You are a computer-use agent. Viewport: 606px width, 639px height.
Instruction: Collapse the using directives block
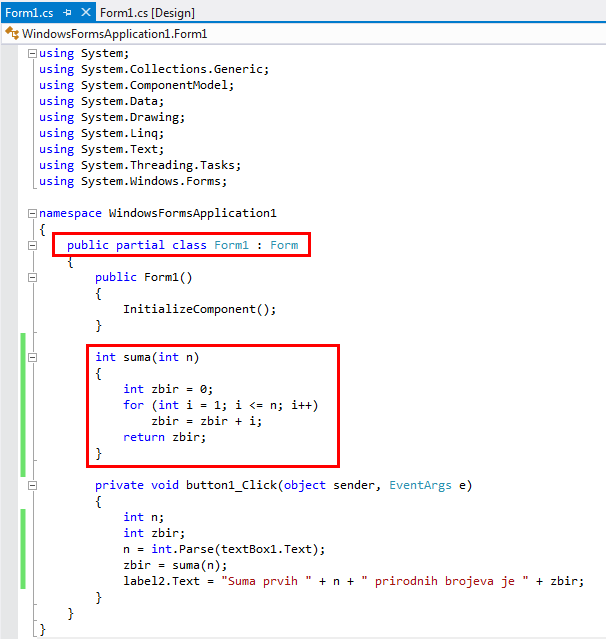[x=33, y=53]
